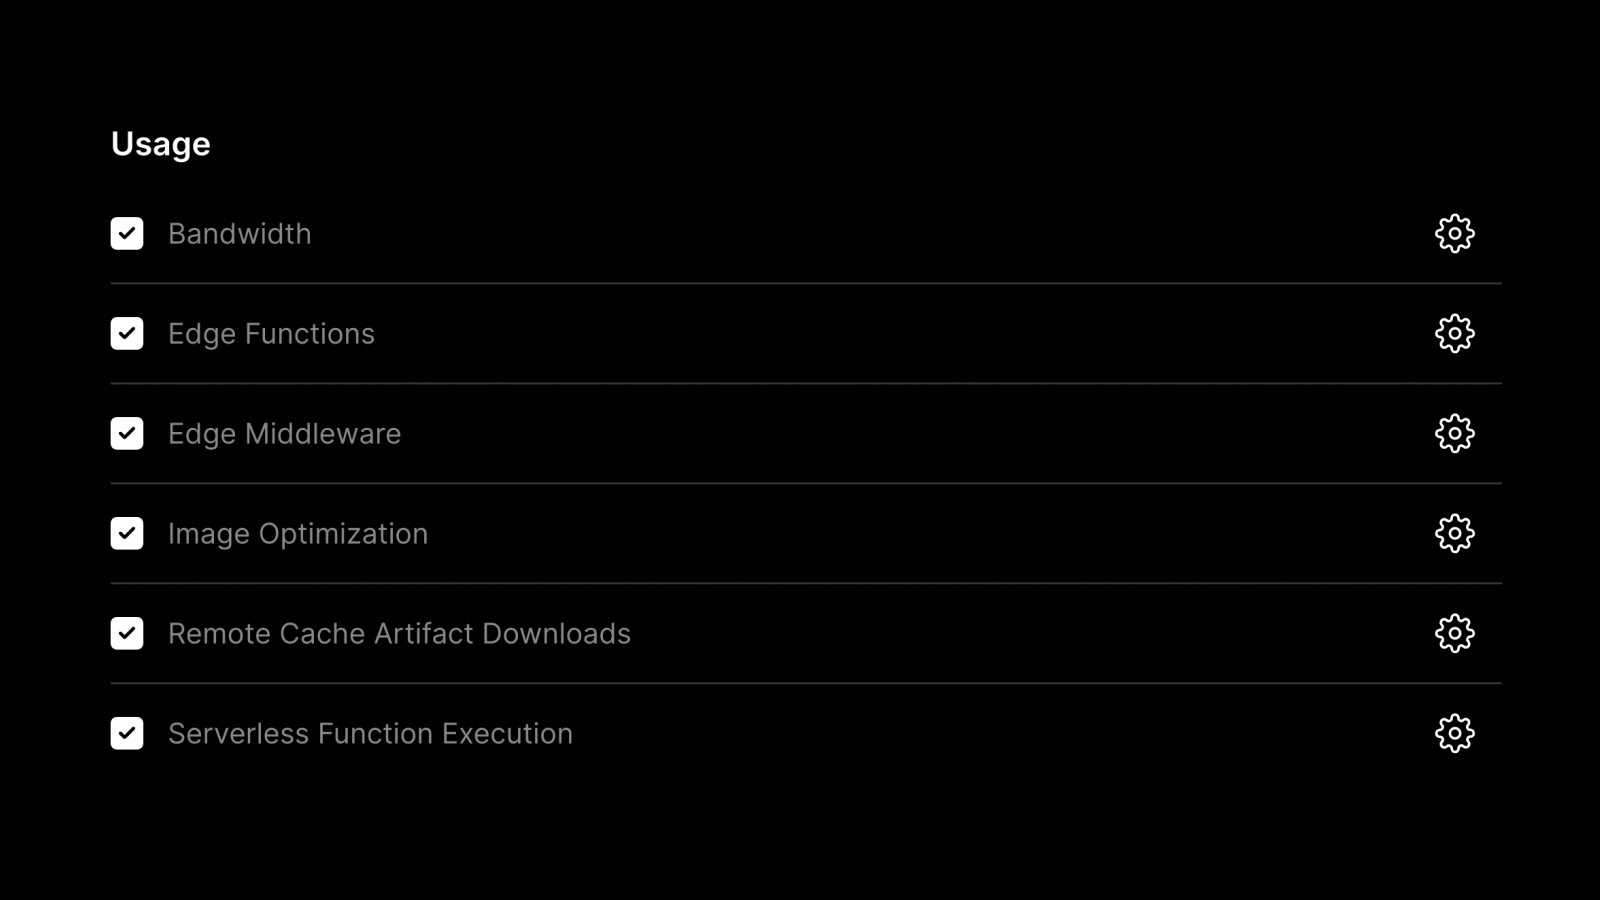Click the Usage section heading
Image resolution: width=1600 pixels, height=900 pixels.
tap(161, 143)
